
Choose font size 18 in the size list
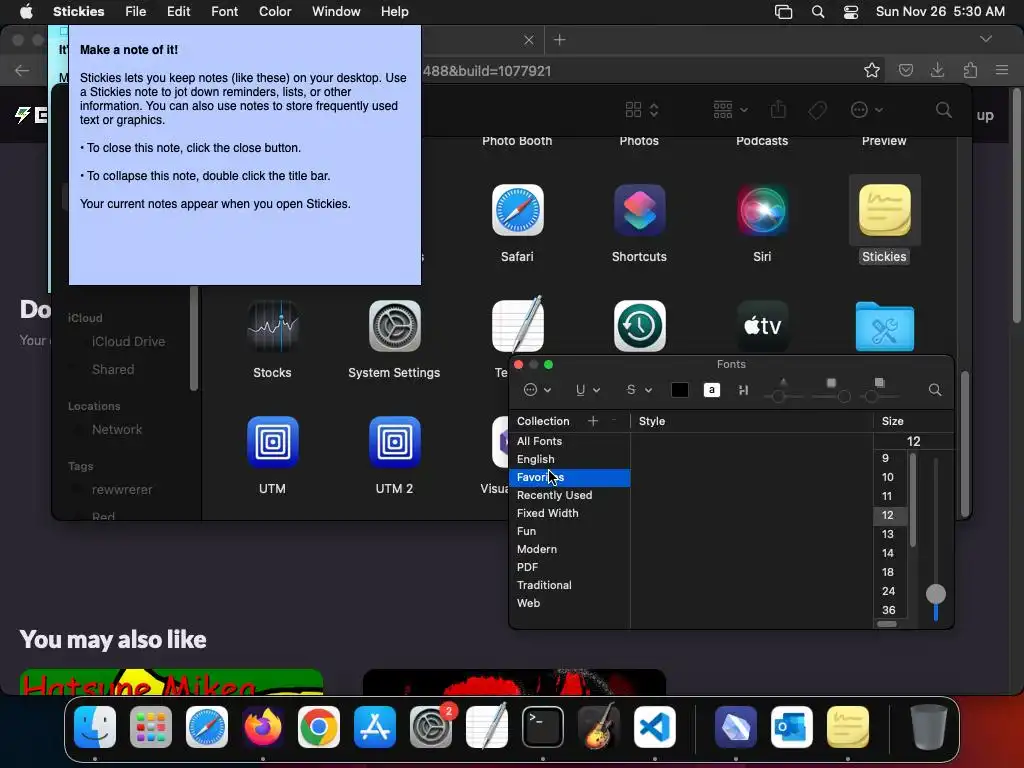click(889, 572)
